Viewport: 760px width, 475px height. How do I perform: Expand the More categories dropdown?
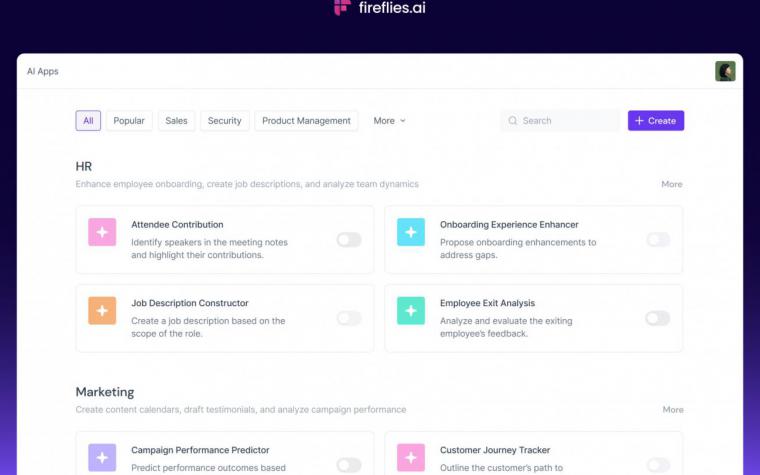(389, 121)
